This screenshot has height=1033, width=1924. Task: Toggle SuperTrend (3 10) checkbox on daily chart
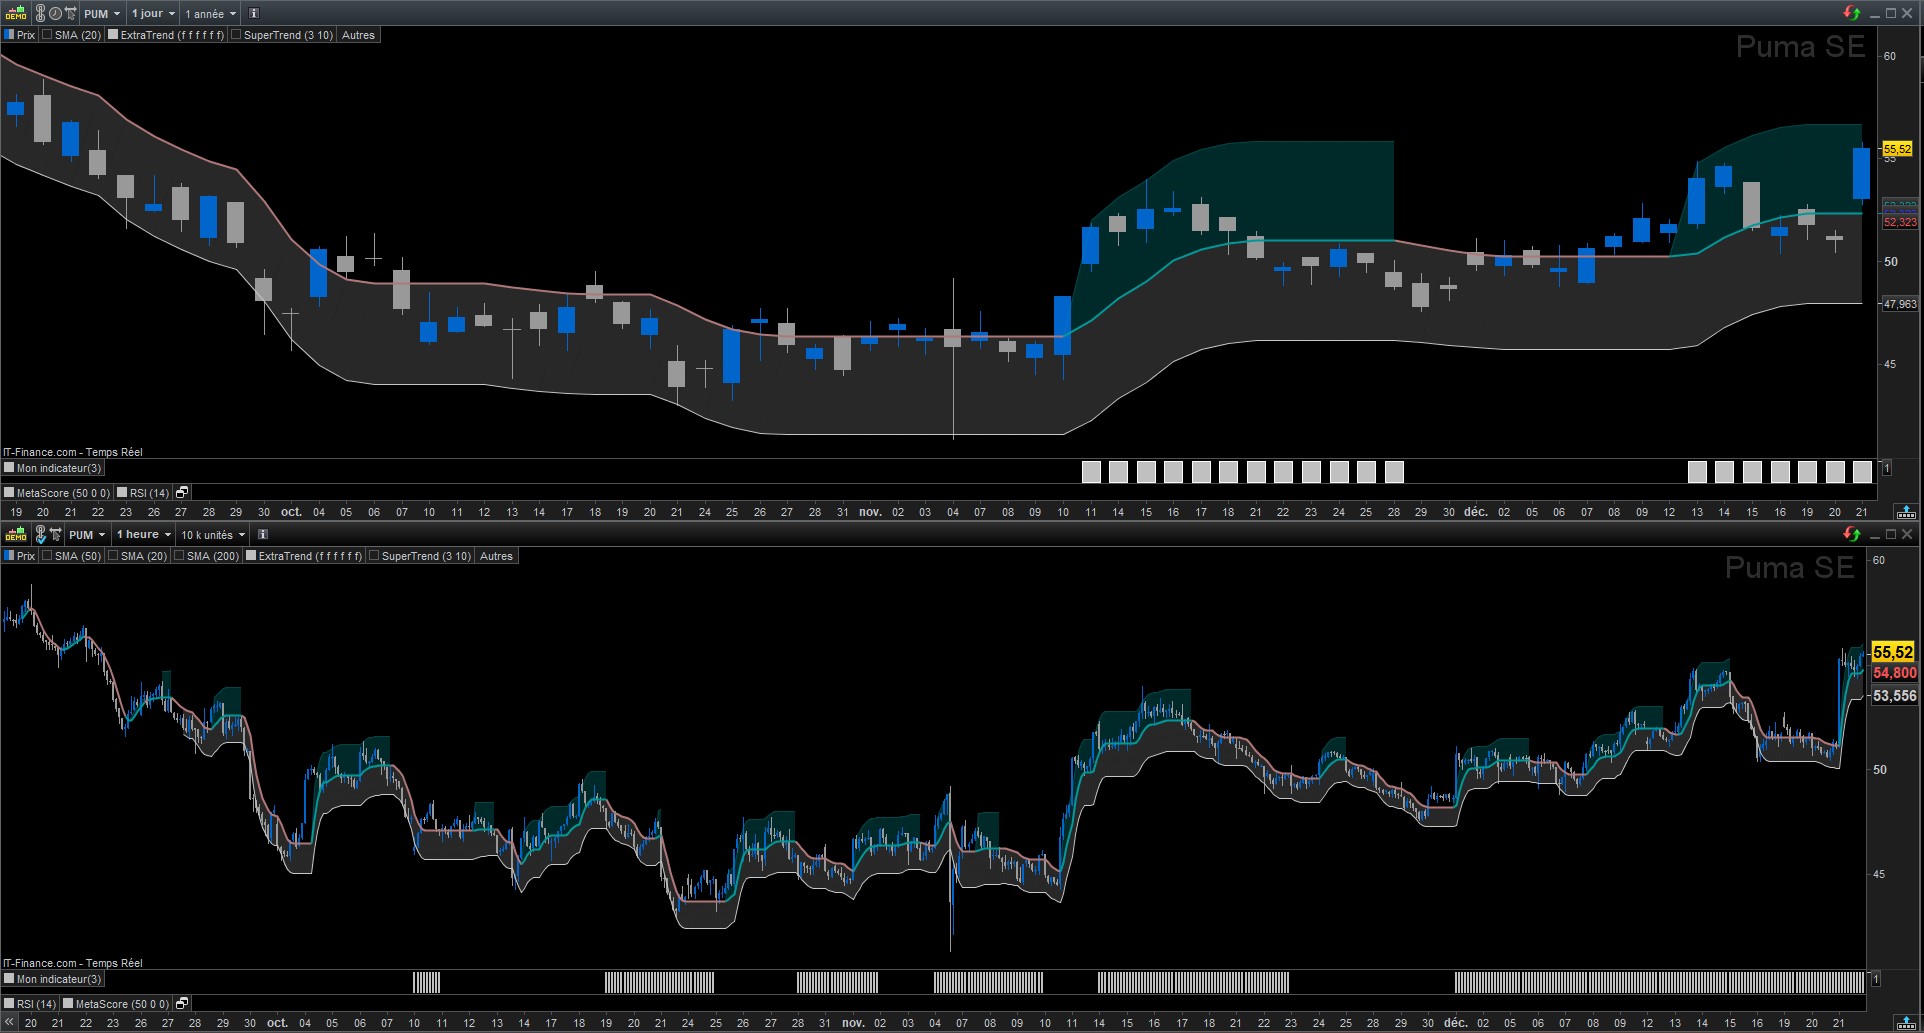236,35
